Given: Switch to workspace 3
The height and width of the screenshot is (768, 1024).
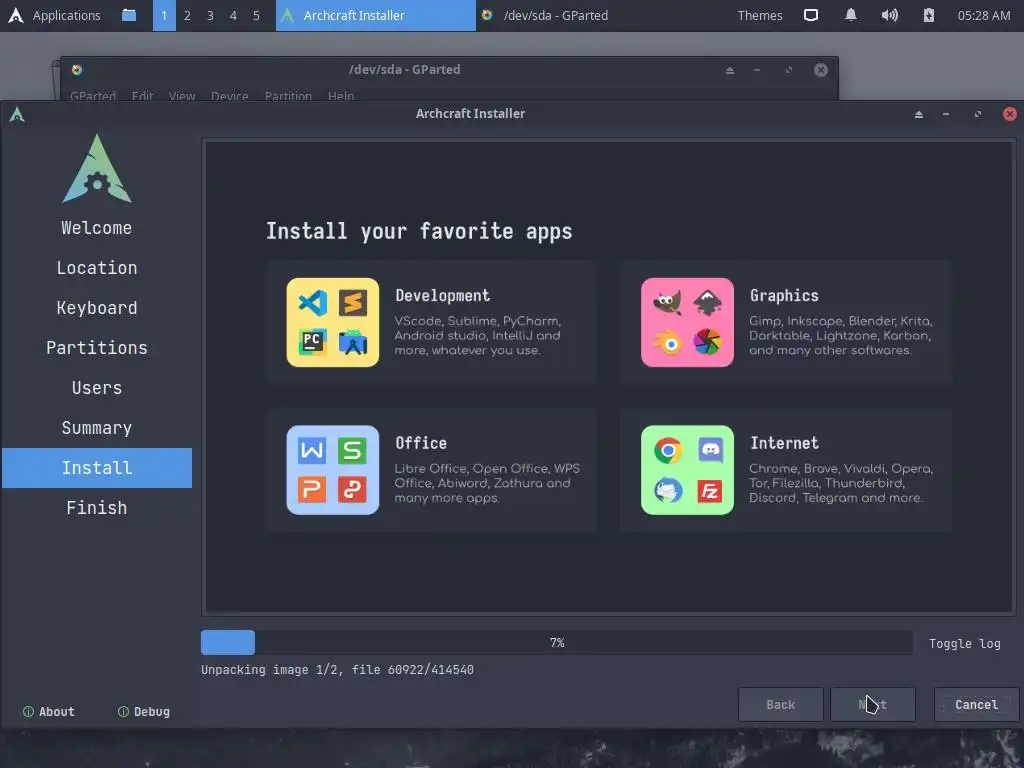Looking at the screenshot, I should point(210,15).
